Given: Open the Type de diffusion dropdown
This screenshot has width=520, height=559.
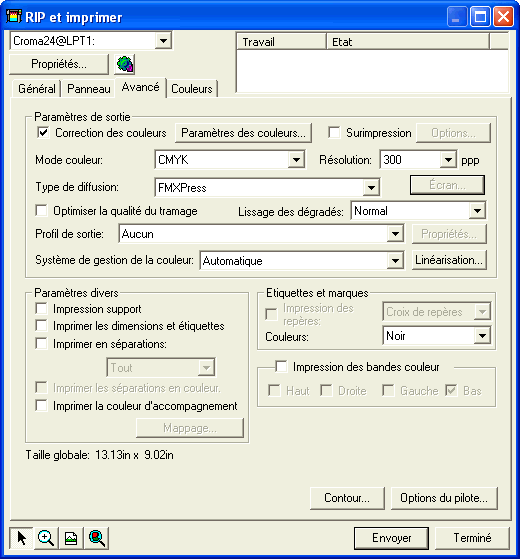Looking at the screenshot, I should 371,188.
